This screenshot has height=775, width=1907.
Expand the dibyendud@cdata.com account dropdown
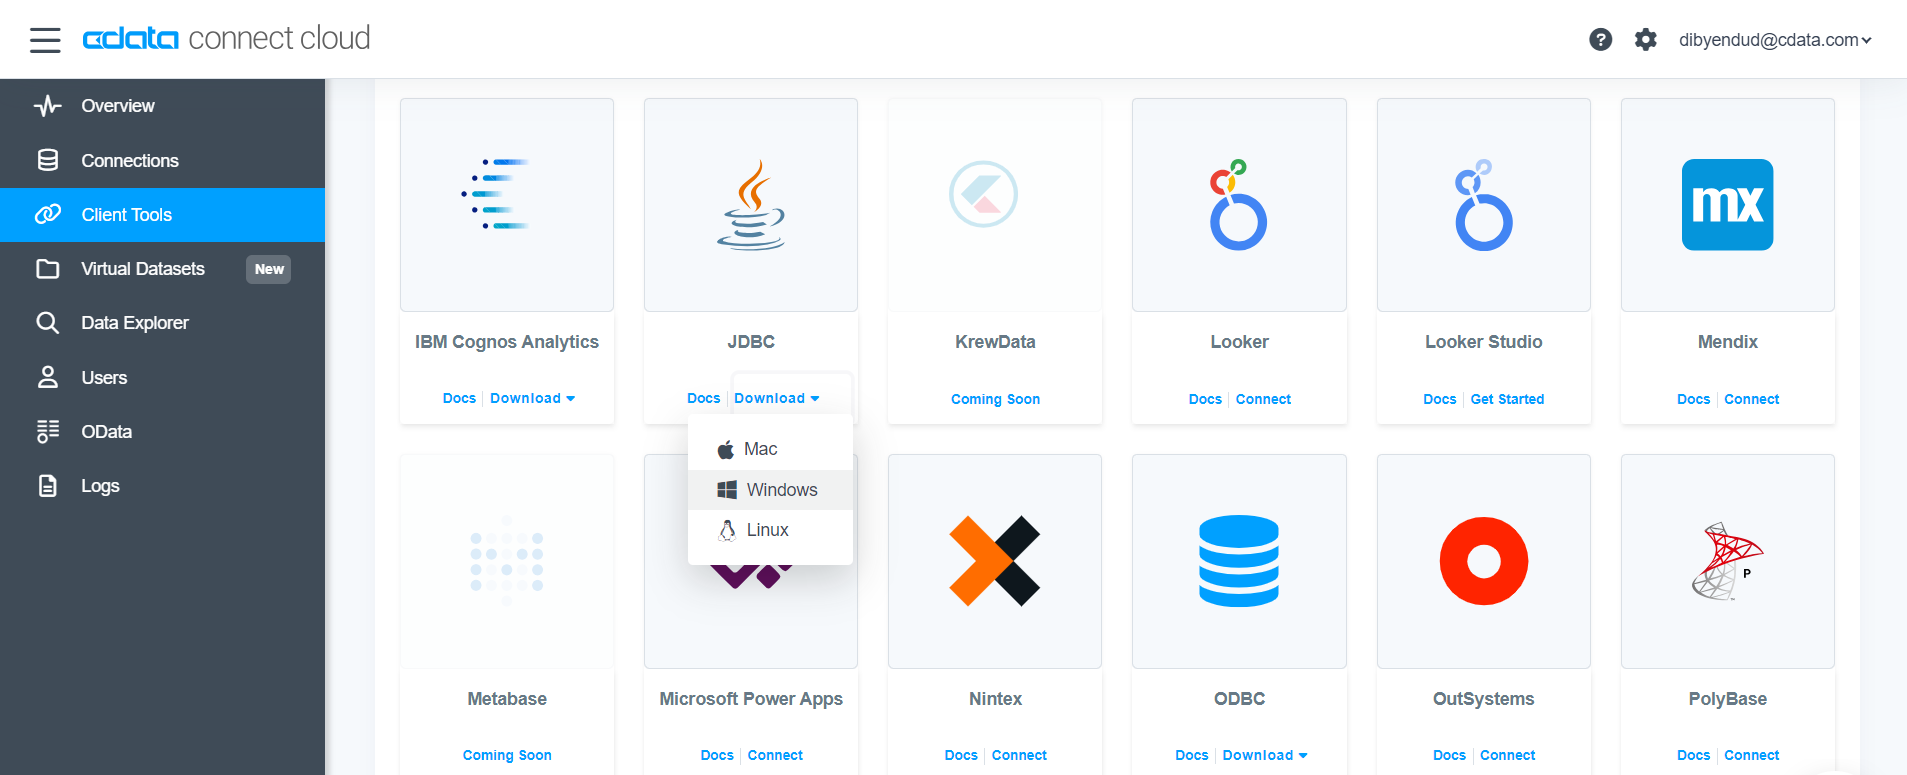pos(1775,40)
